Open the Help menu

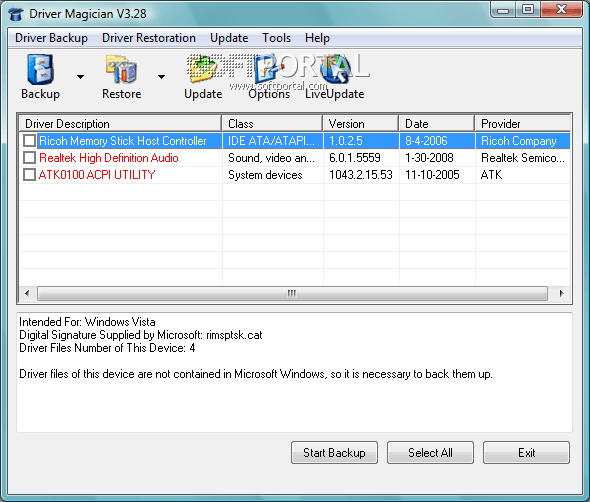point(317,38)
